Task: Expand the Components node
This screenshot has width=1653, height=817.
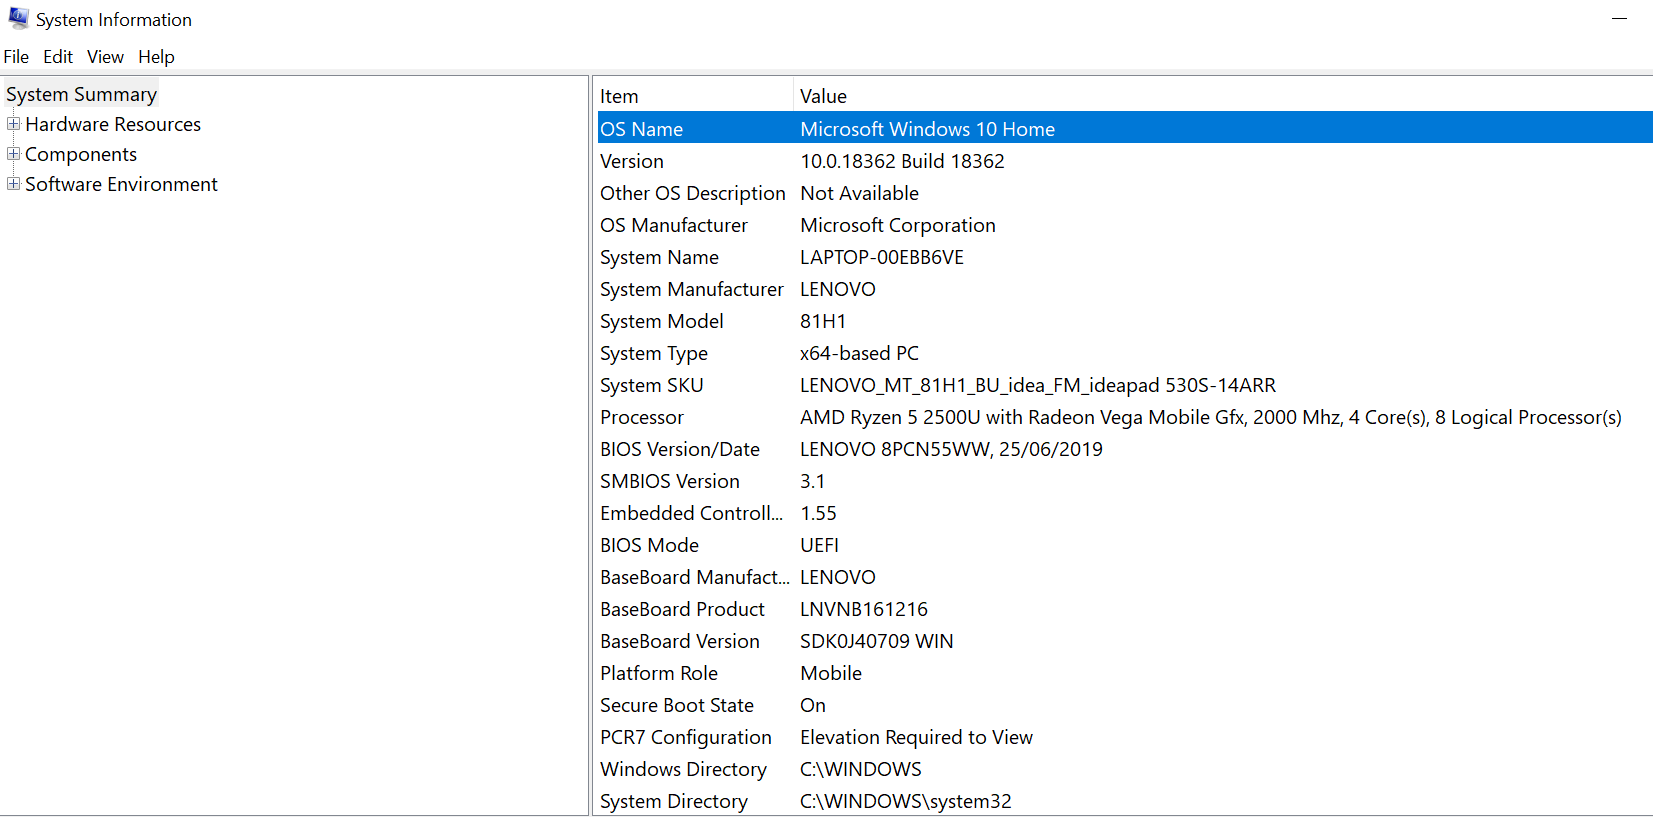Action: tap(14, 154)
